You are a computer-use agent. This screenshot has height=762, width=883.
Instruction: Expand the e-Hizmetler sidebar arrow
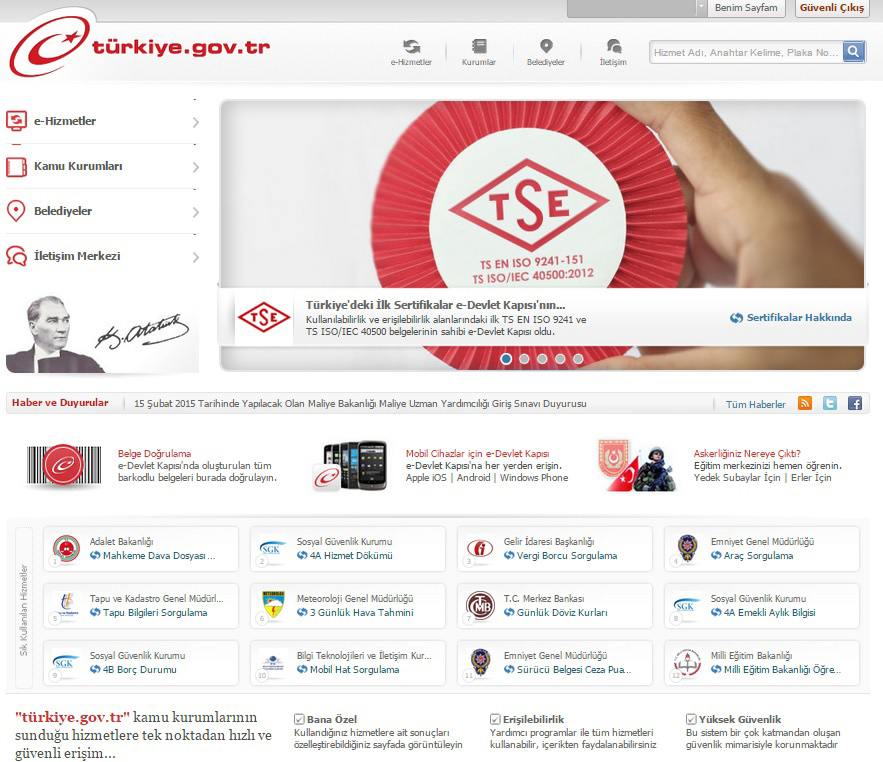click(x=195, y=122)
